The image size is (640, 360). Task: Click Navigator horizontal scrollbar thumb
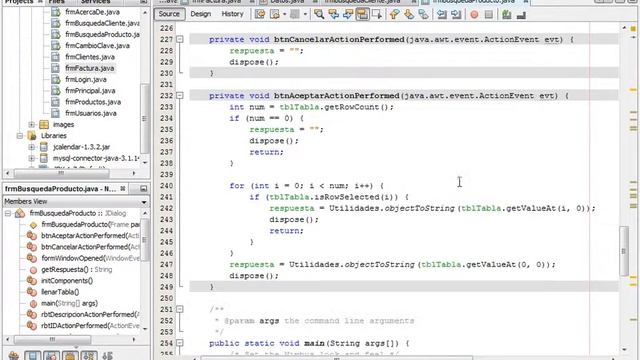click(x=52, y=340)
